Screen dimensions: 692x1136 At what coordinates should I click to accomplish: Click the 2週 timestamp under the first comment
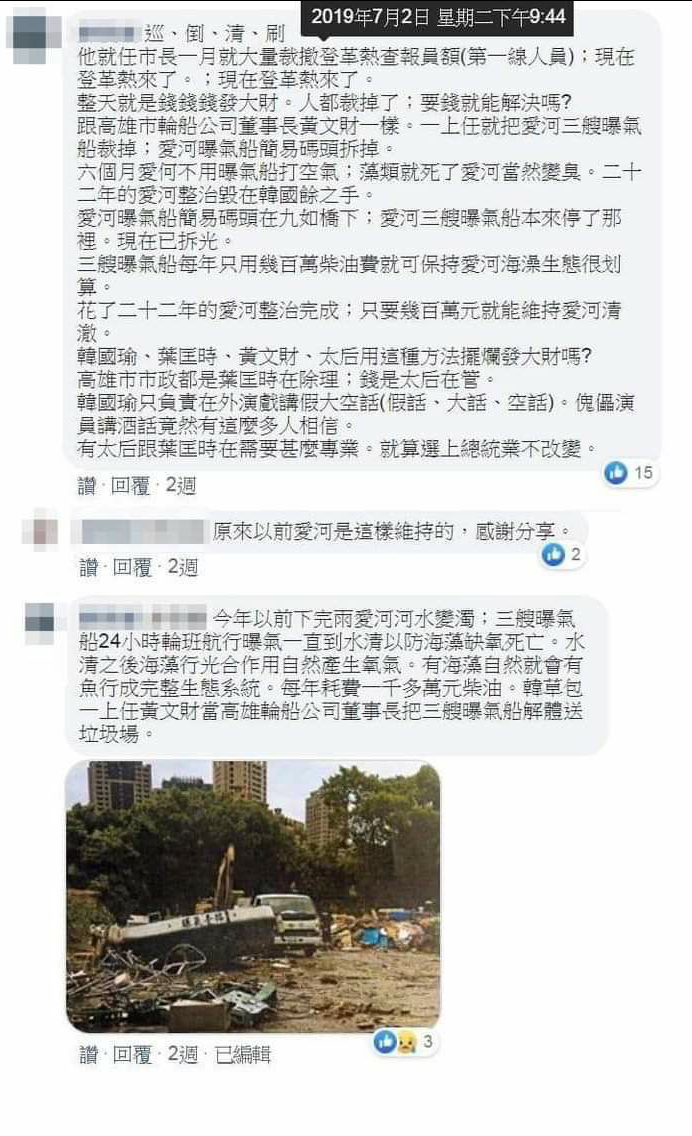pyautogui.click(x=181, y=485)
